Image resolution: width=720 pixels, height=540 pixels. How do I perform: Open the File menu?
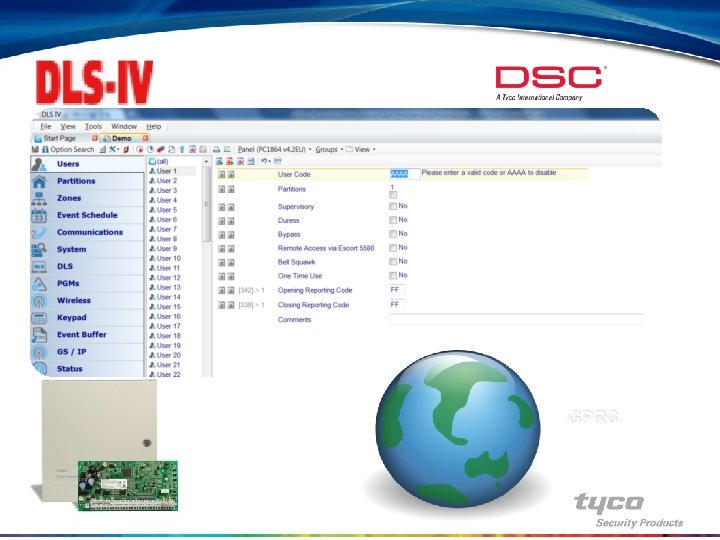tap(46, 126)
